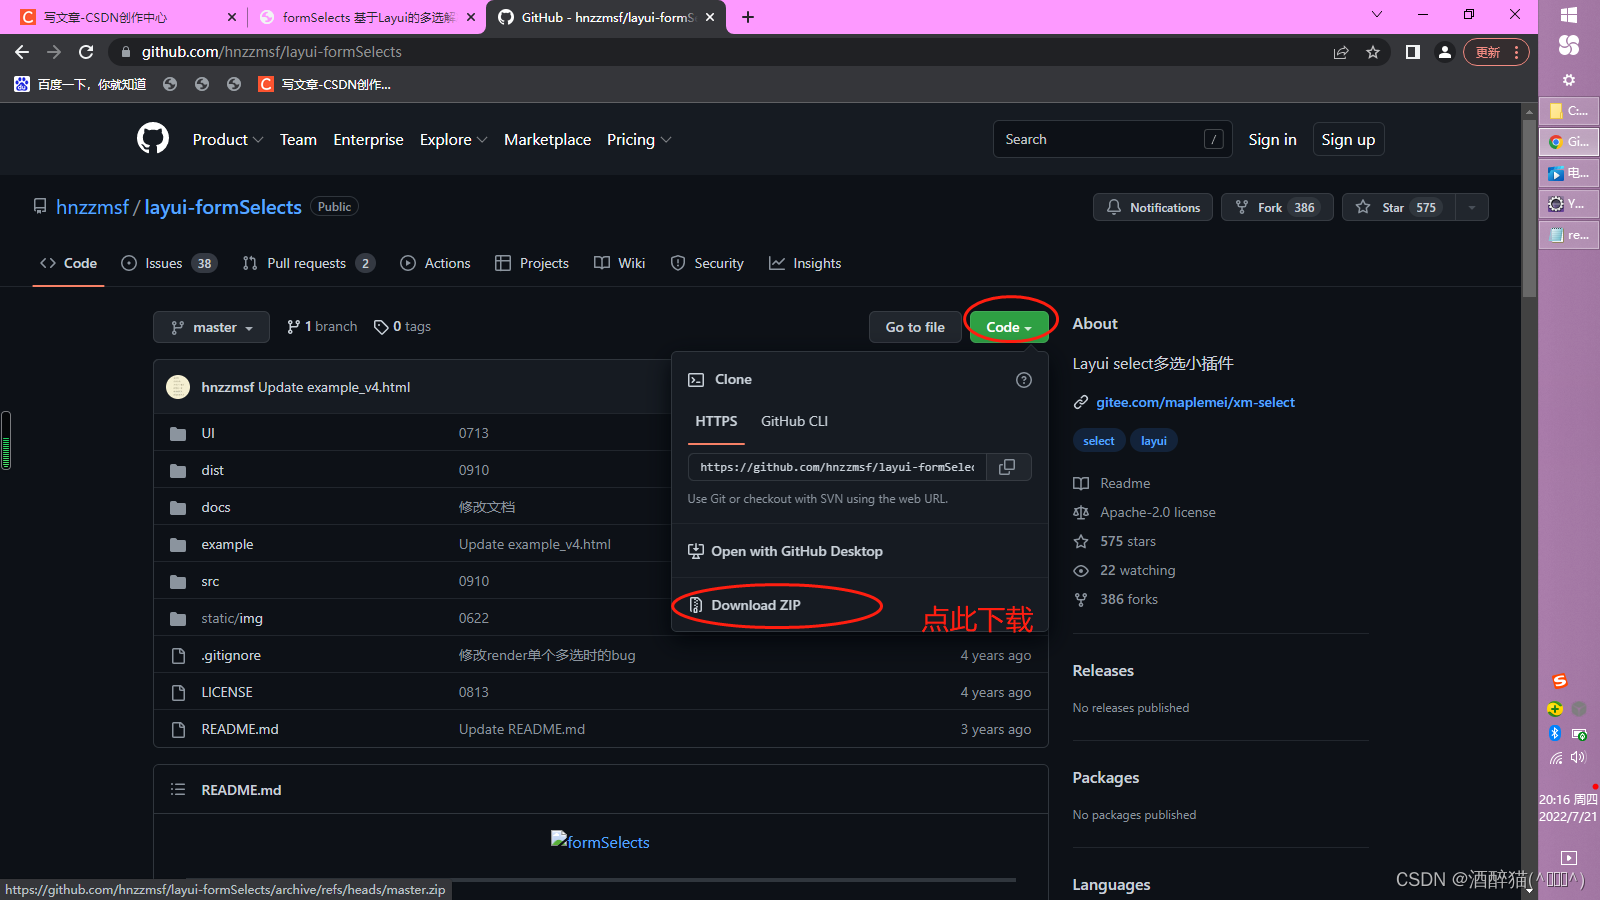Click the share page icon in address bar
This screenshot has height=900, width=1600.
[1341, 52]
